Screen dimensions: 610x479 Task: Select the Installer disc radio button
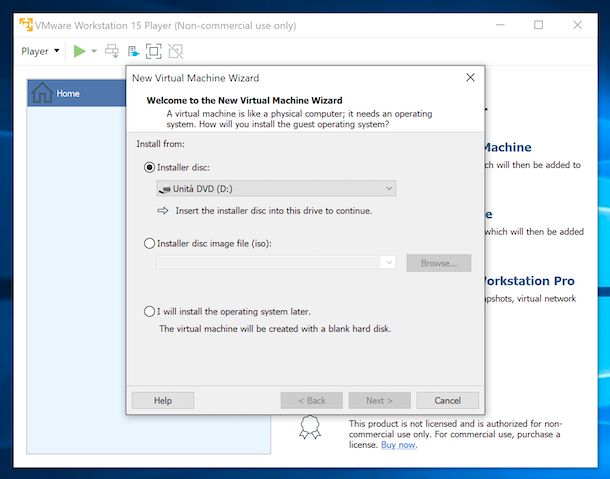coord(149,167)
